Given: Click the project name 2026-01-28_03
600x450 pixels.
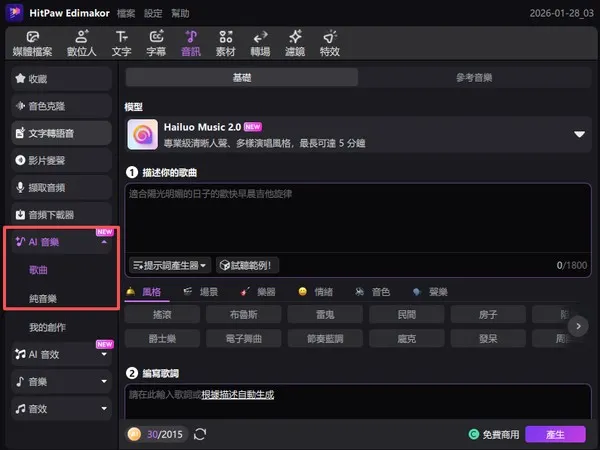Looking at the screenshot, I should [x=561, y=13].
